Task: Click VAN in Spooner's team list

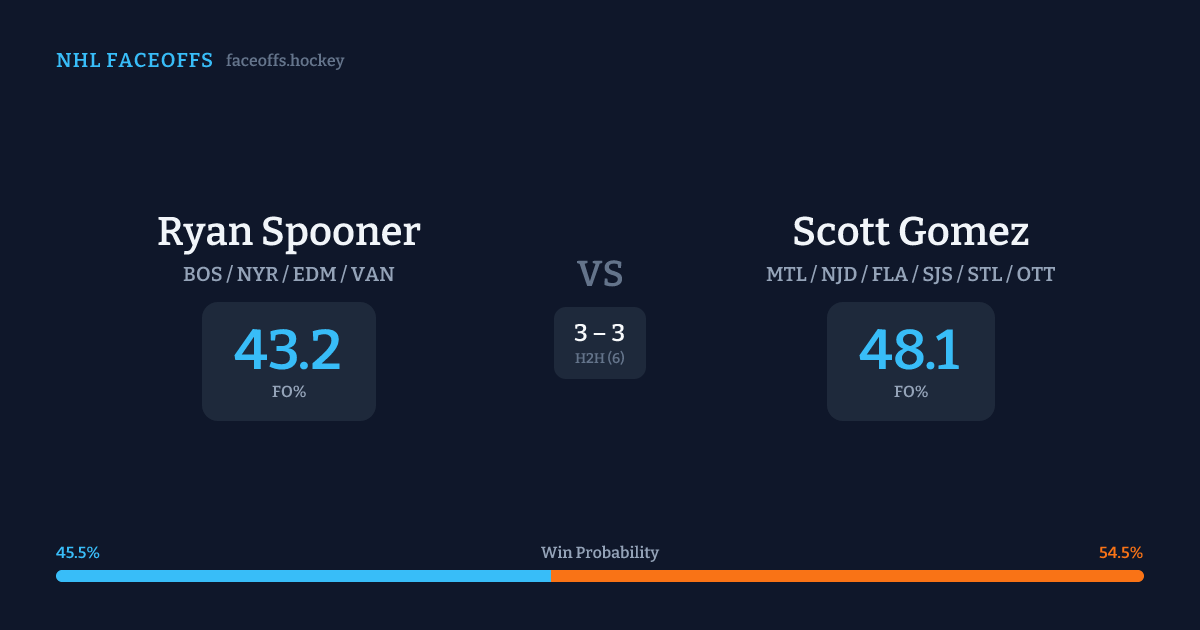Action: (x=373, y=274)
